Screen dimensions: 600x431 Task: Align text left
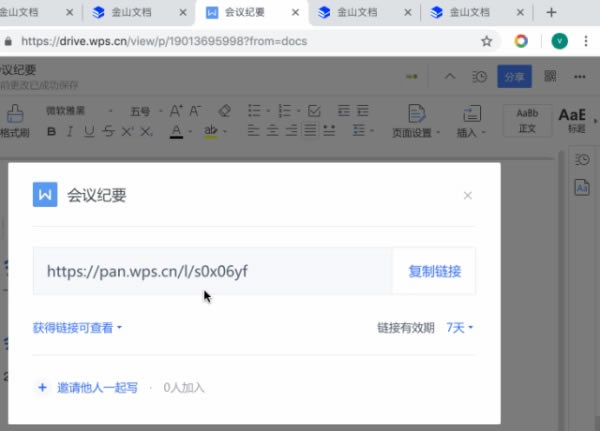[253, 131]
